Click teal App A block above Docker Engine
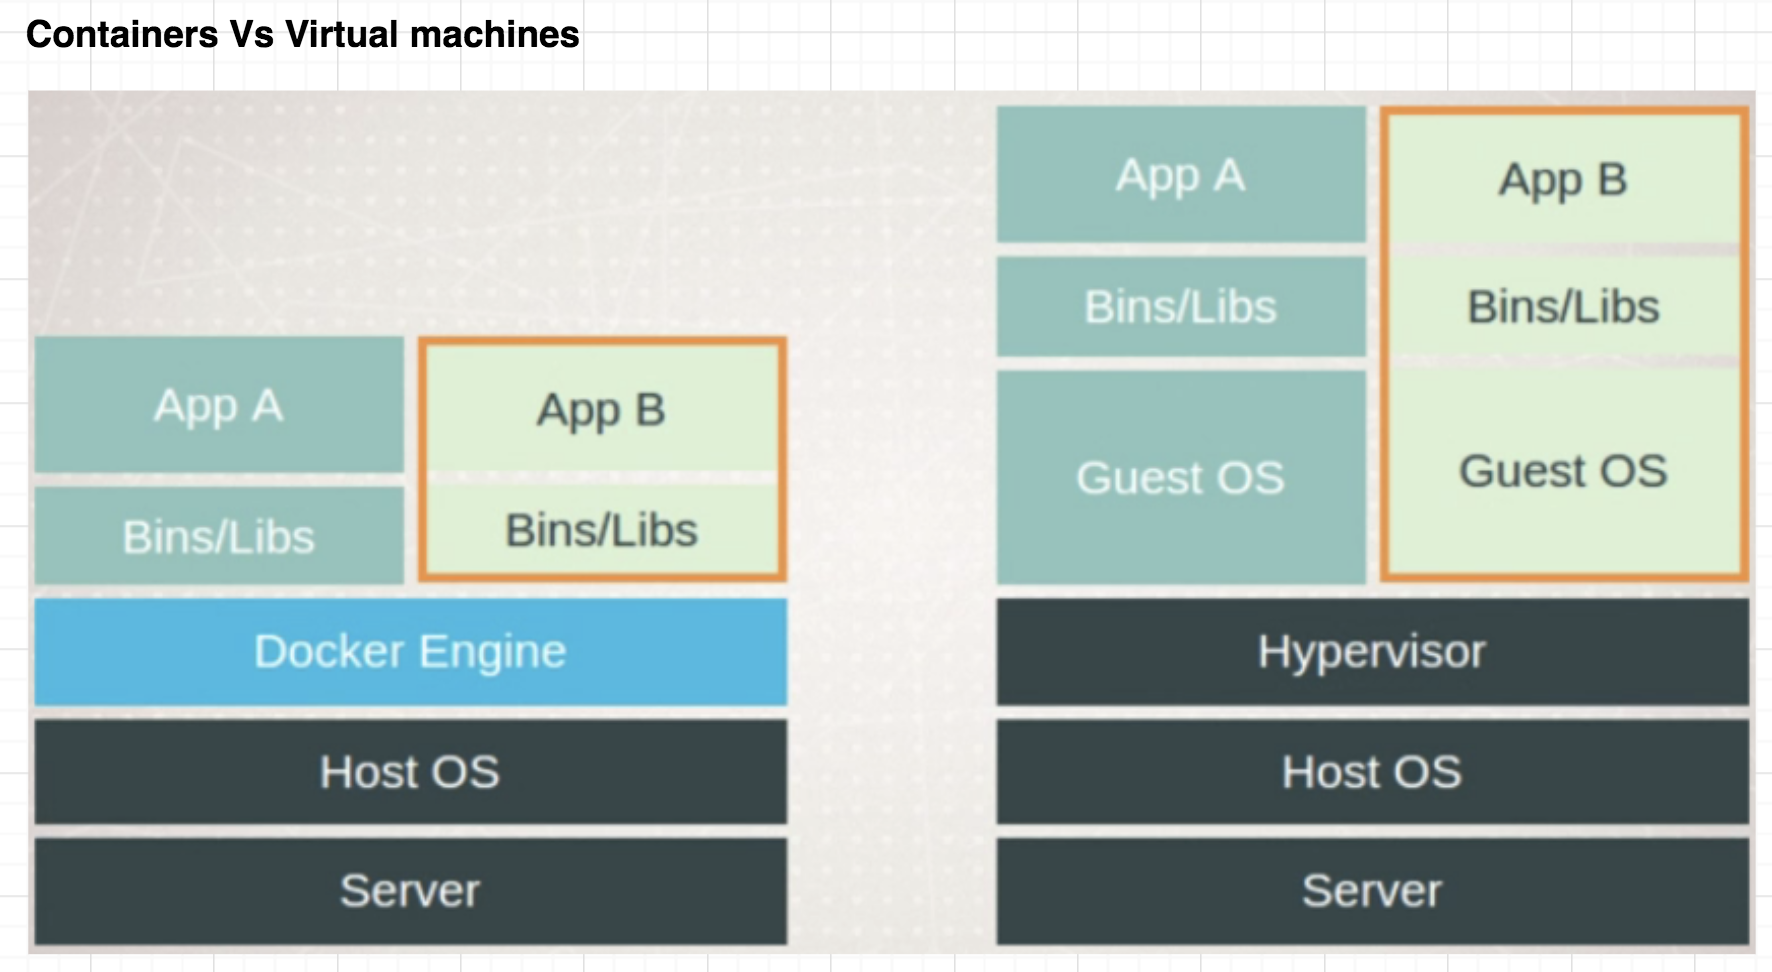This screenshot has height=972, width=1772. tap(219, 405)
